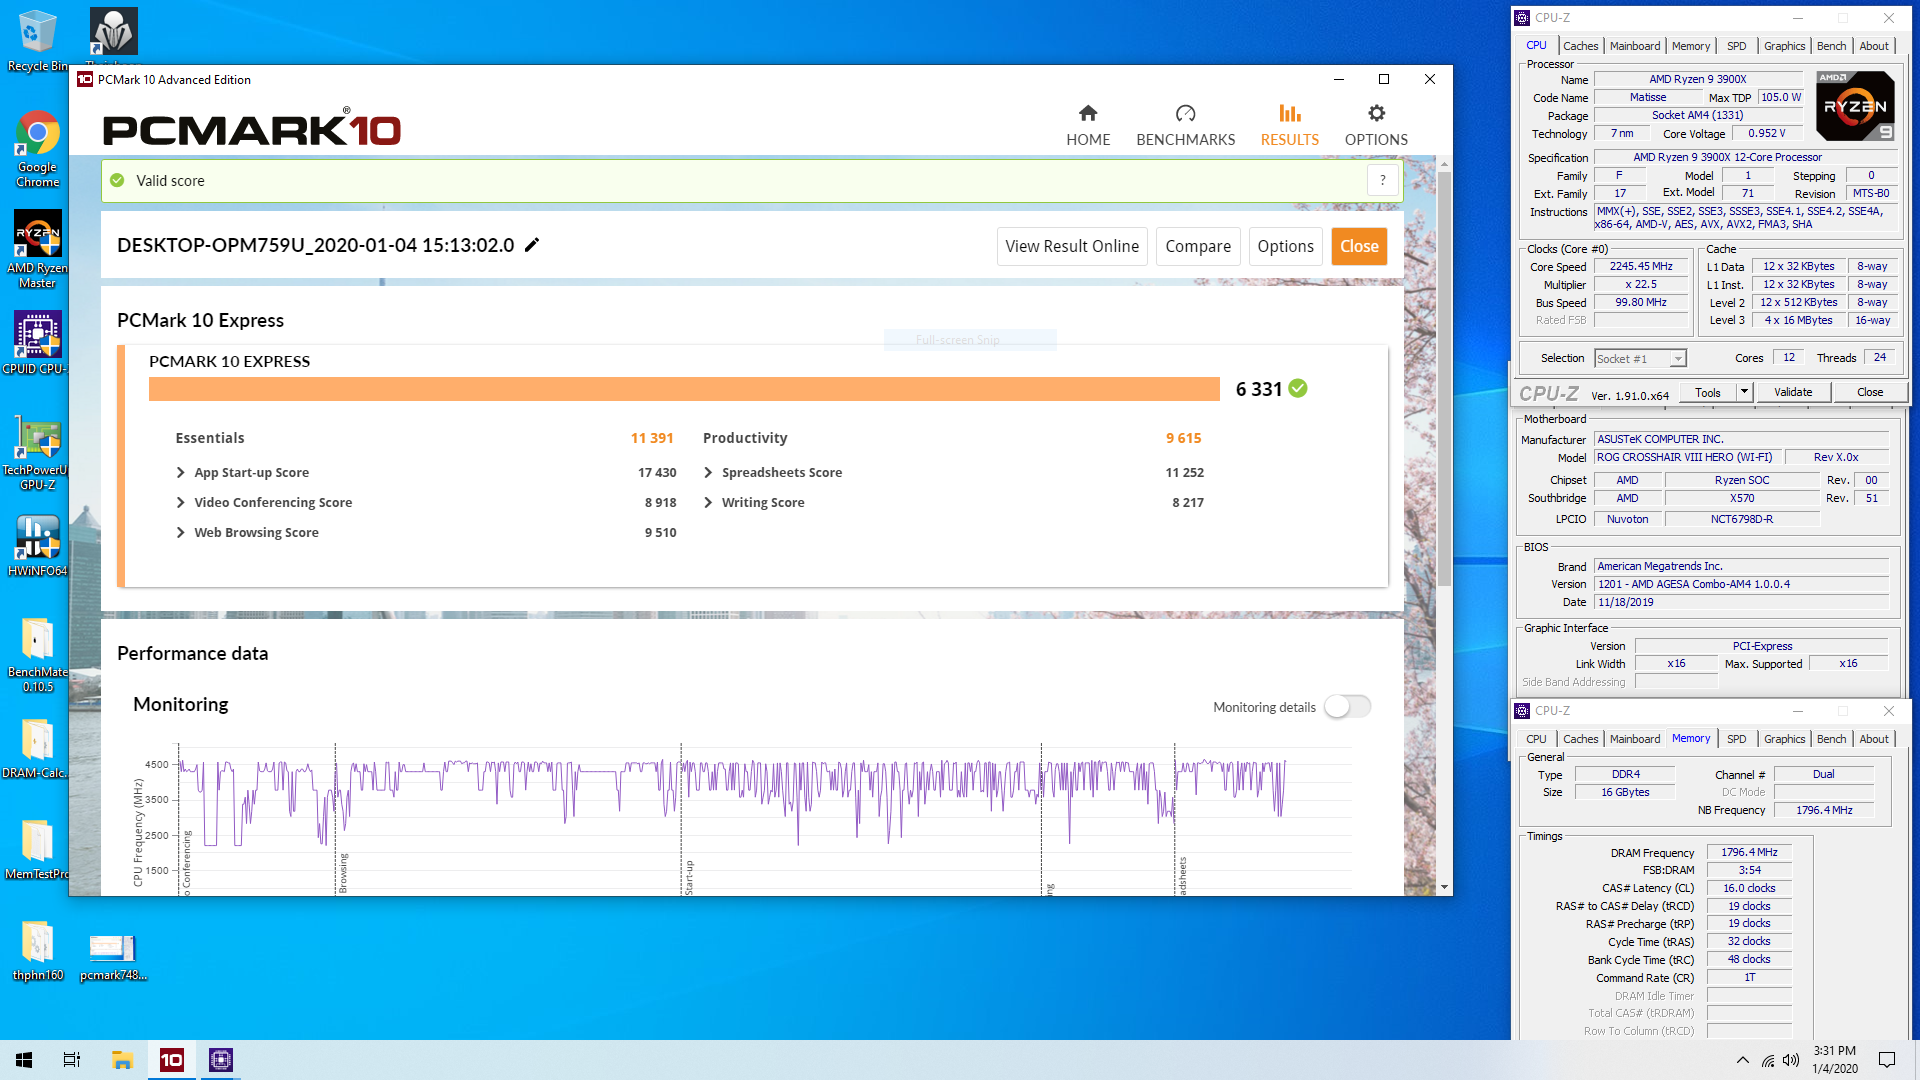Switch to PCMark 10 taskbar icon
Viewport: 1920px width, 1080px height.
(x=172, y=1060)
